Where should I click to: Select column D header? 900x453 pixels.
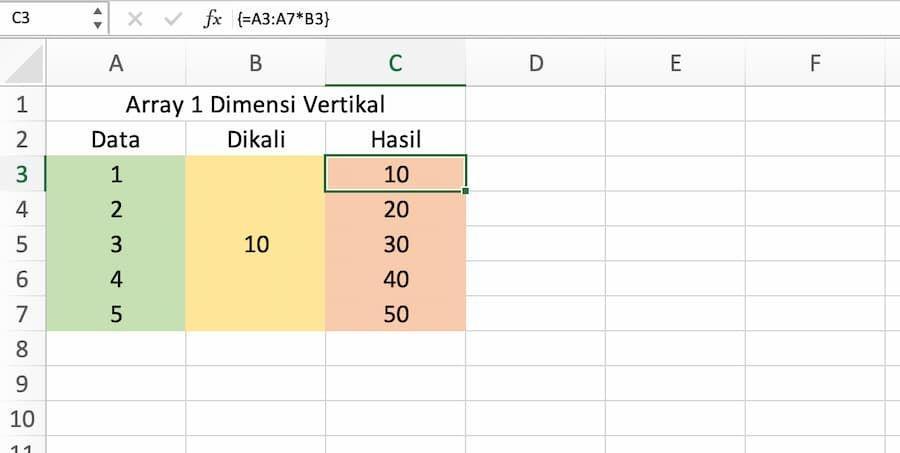[x=536, y=64]
